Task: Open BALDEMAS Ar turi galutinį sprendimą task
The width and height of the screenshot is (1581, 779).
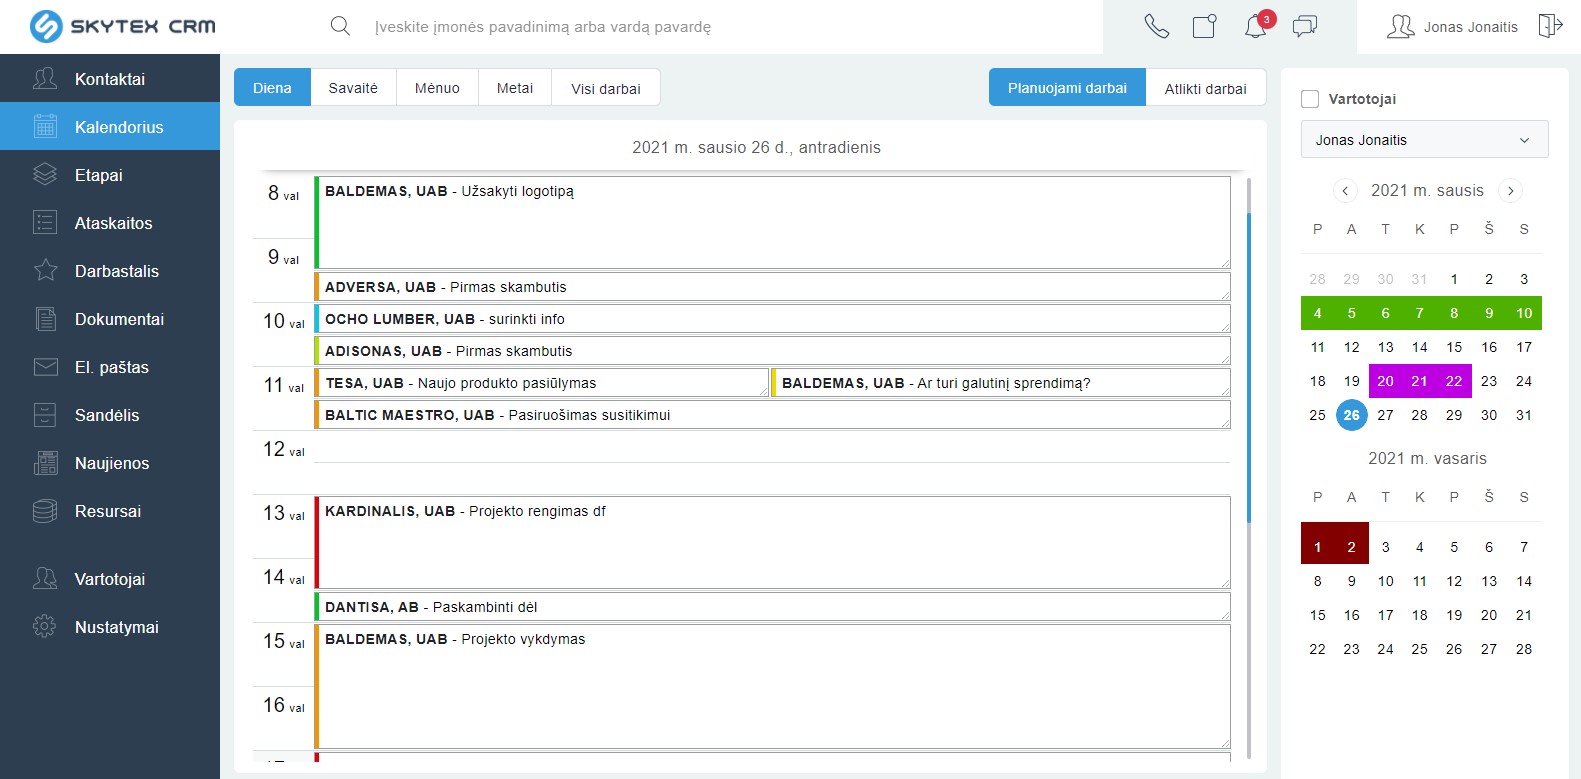Action: click(x=1001, y=383)
